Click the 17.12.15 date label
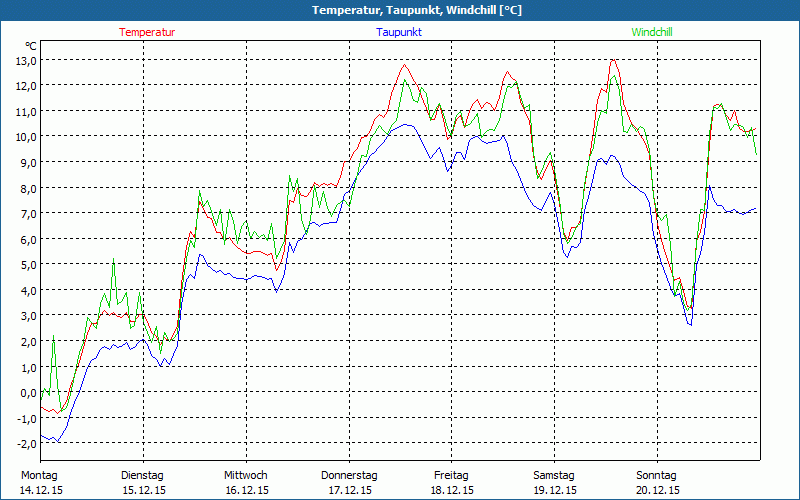The image size is (800, 500). 350,490
